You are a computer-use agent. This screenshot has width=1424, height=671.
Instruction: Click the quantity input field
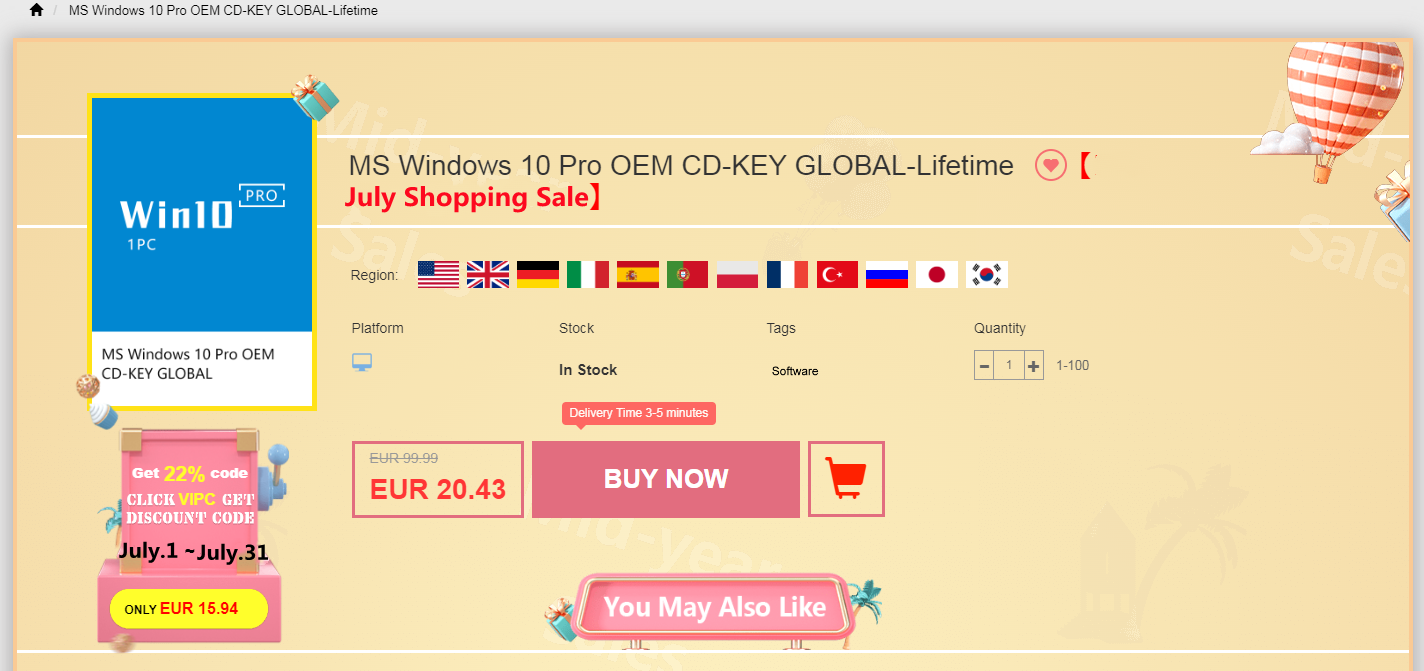point(1009,366)
